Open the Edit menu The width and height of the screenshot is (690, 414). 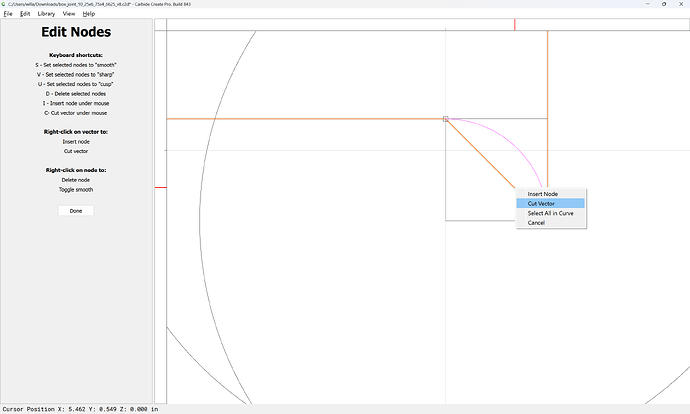tap(25, 14)
